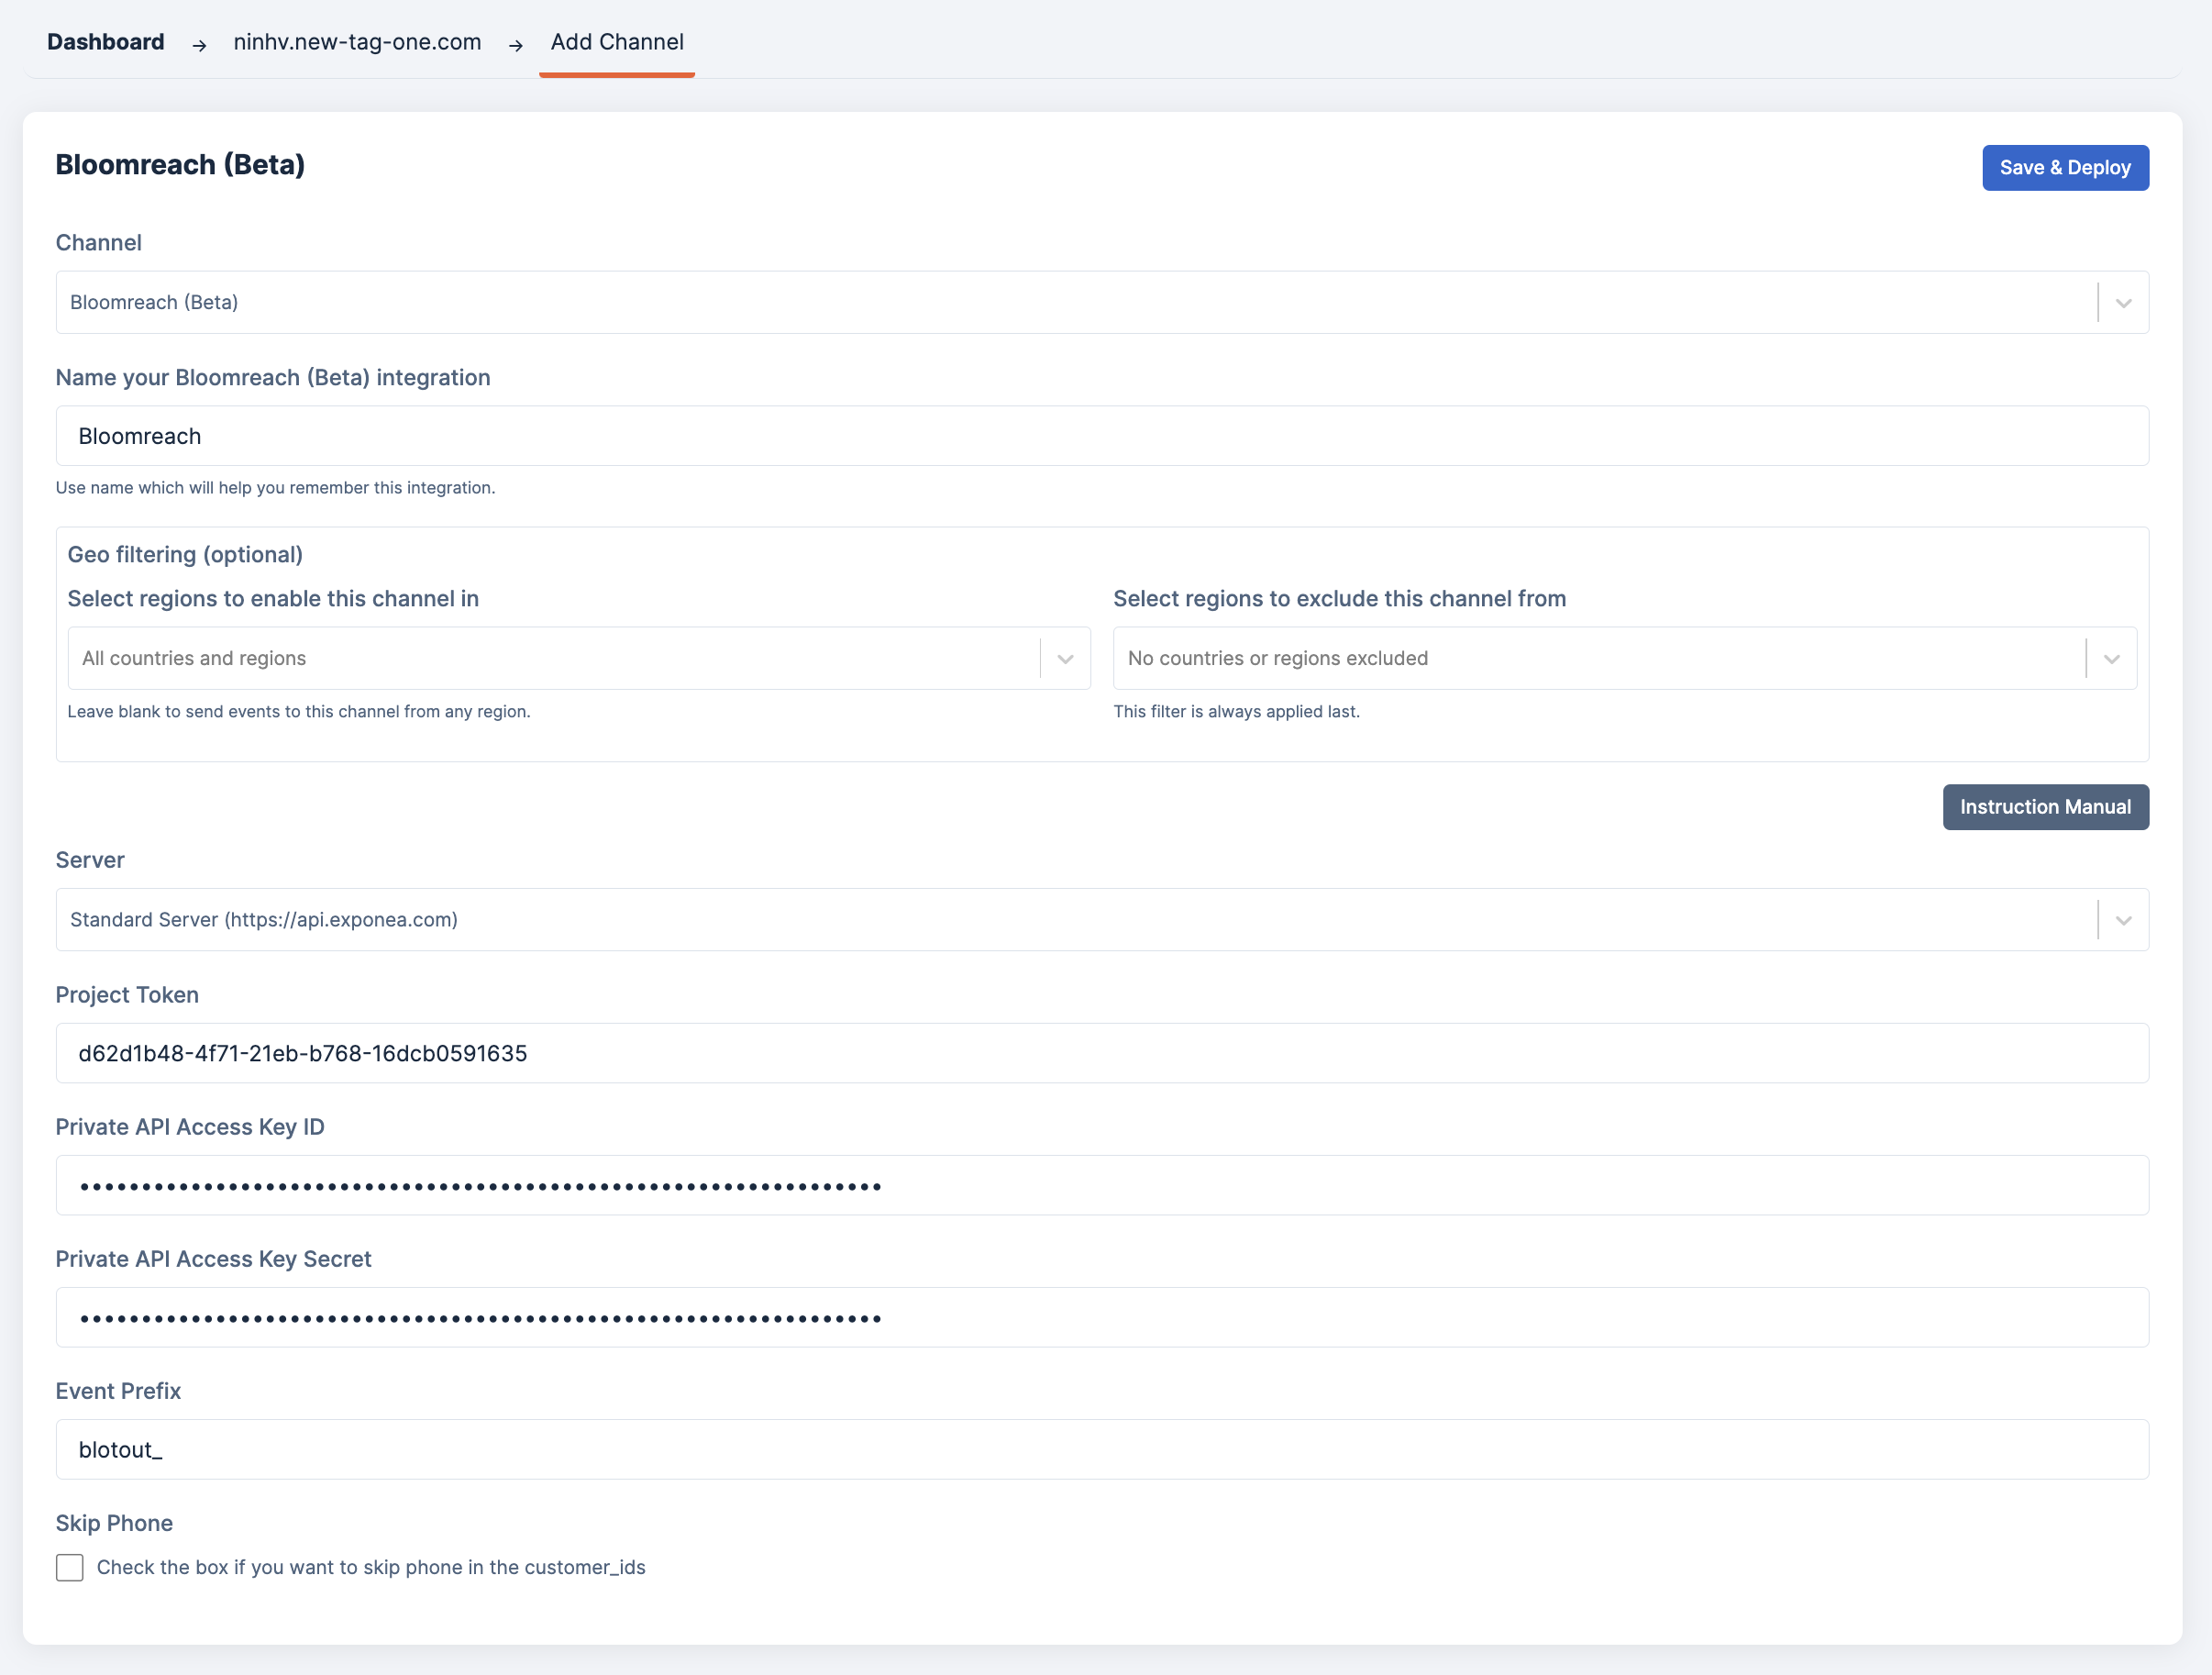Open ninhv.new-tag-one.com breadcrumb link
Image resolution: width=2212 pixels, height=1675 pixels.
click(357, 42)
